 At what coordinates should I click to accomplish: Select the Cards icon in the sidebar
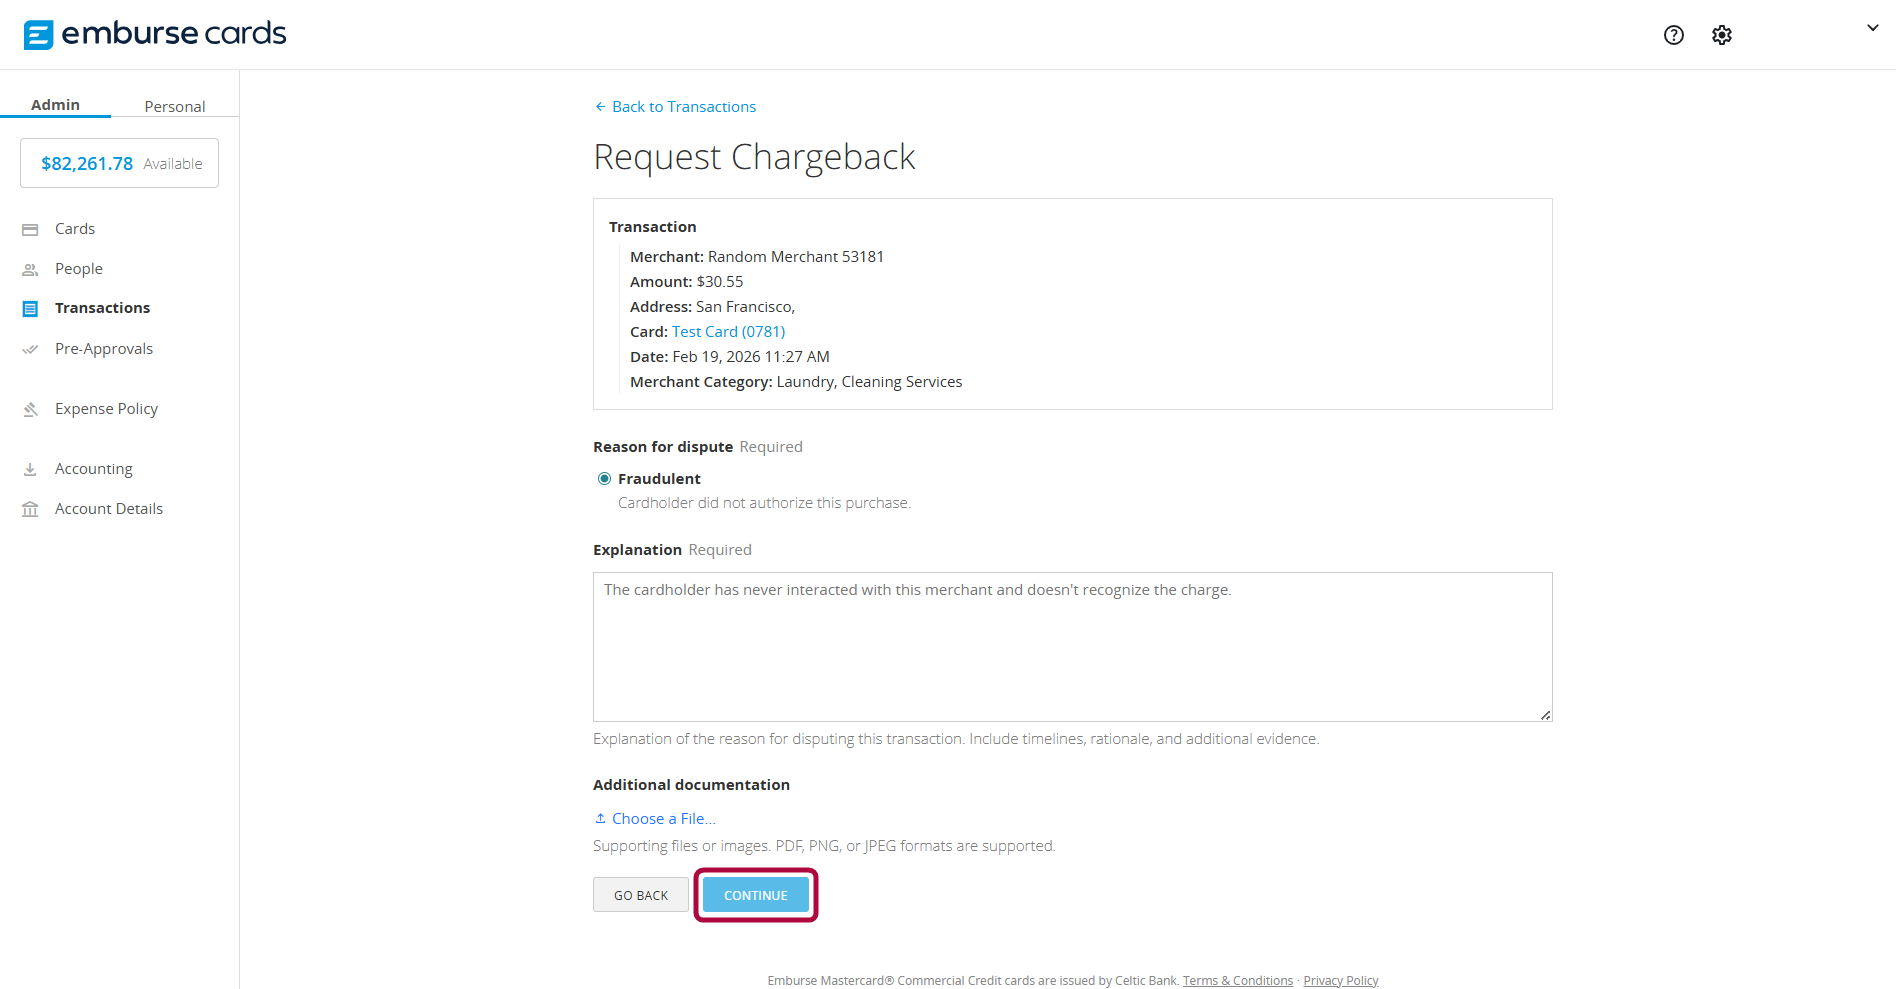point(31,228)
